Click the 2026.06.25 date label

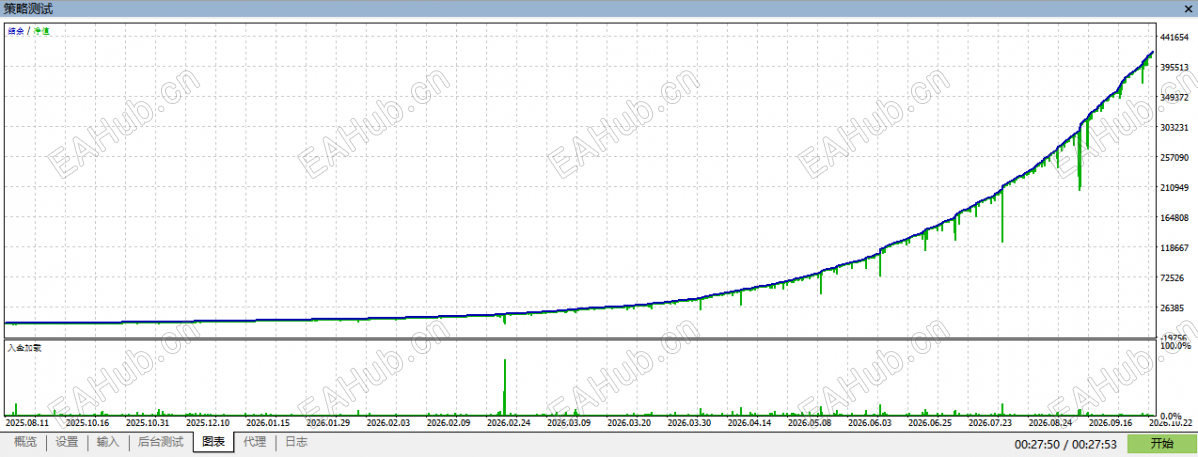pyautogui.click(x=931, y=422)
